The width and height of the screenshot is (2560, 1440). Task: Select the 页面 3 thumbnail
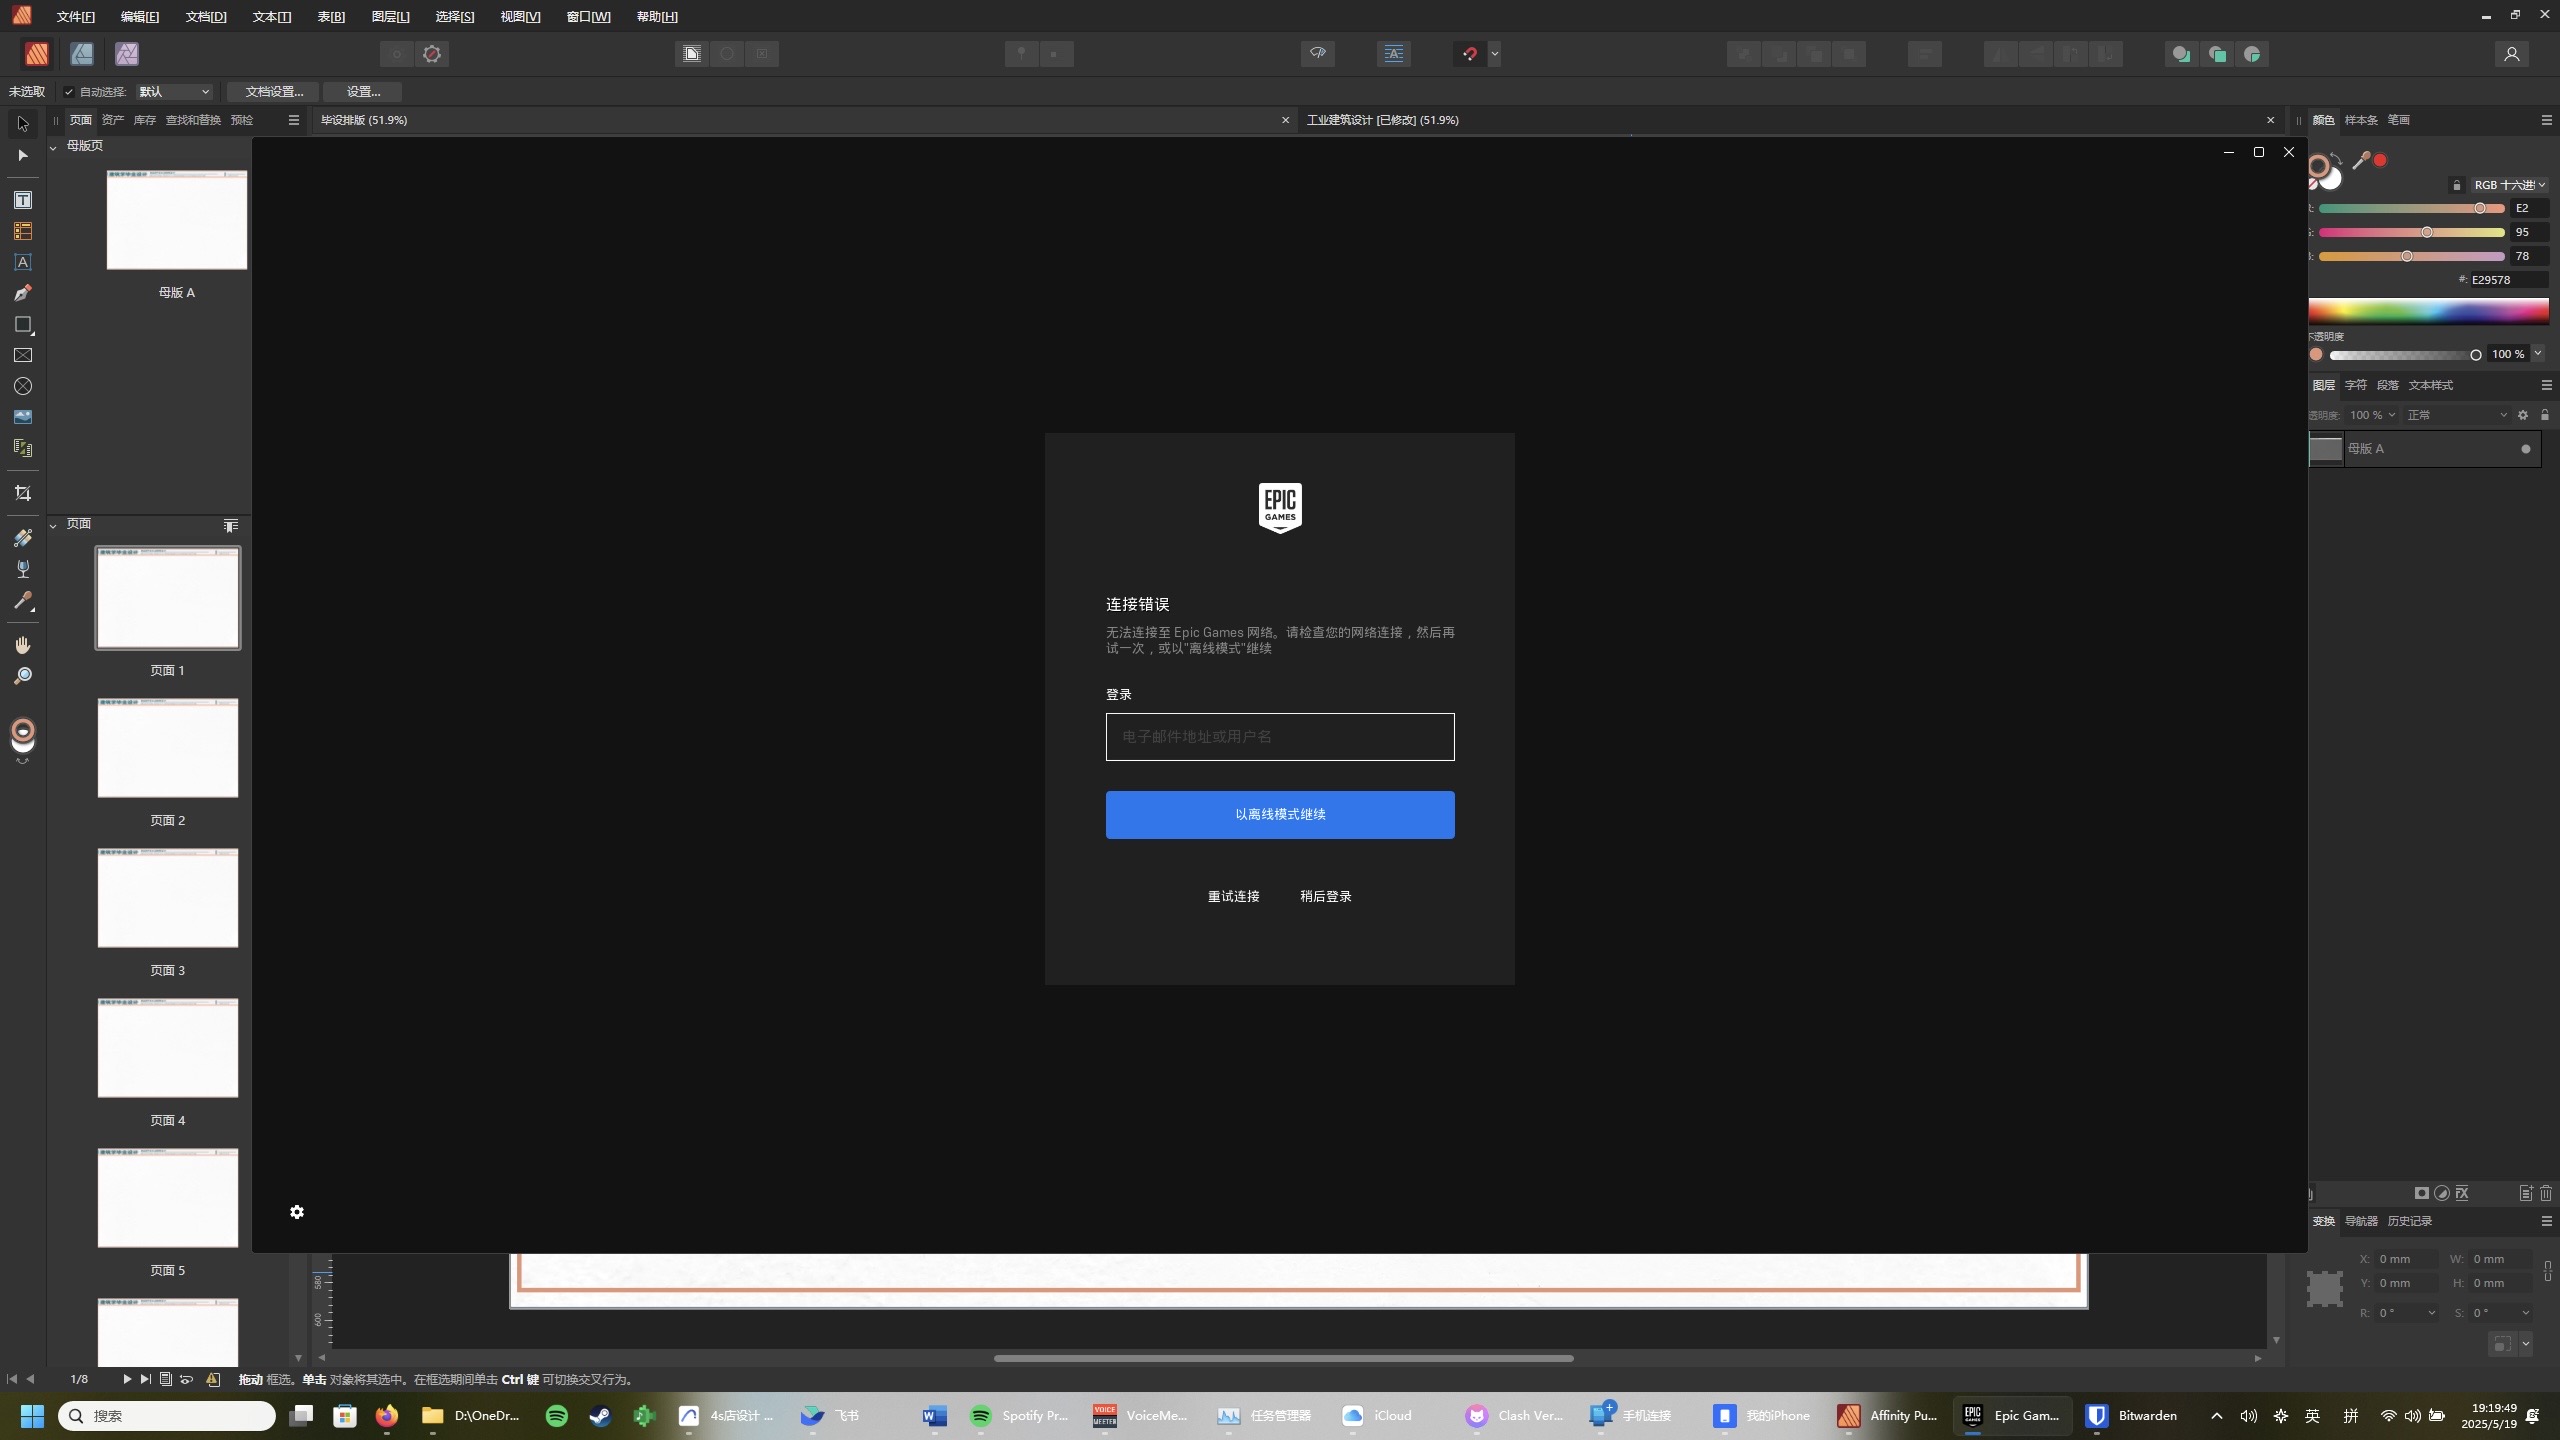coord(168,898)
